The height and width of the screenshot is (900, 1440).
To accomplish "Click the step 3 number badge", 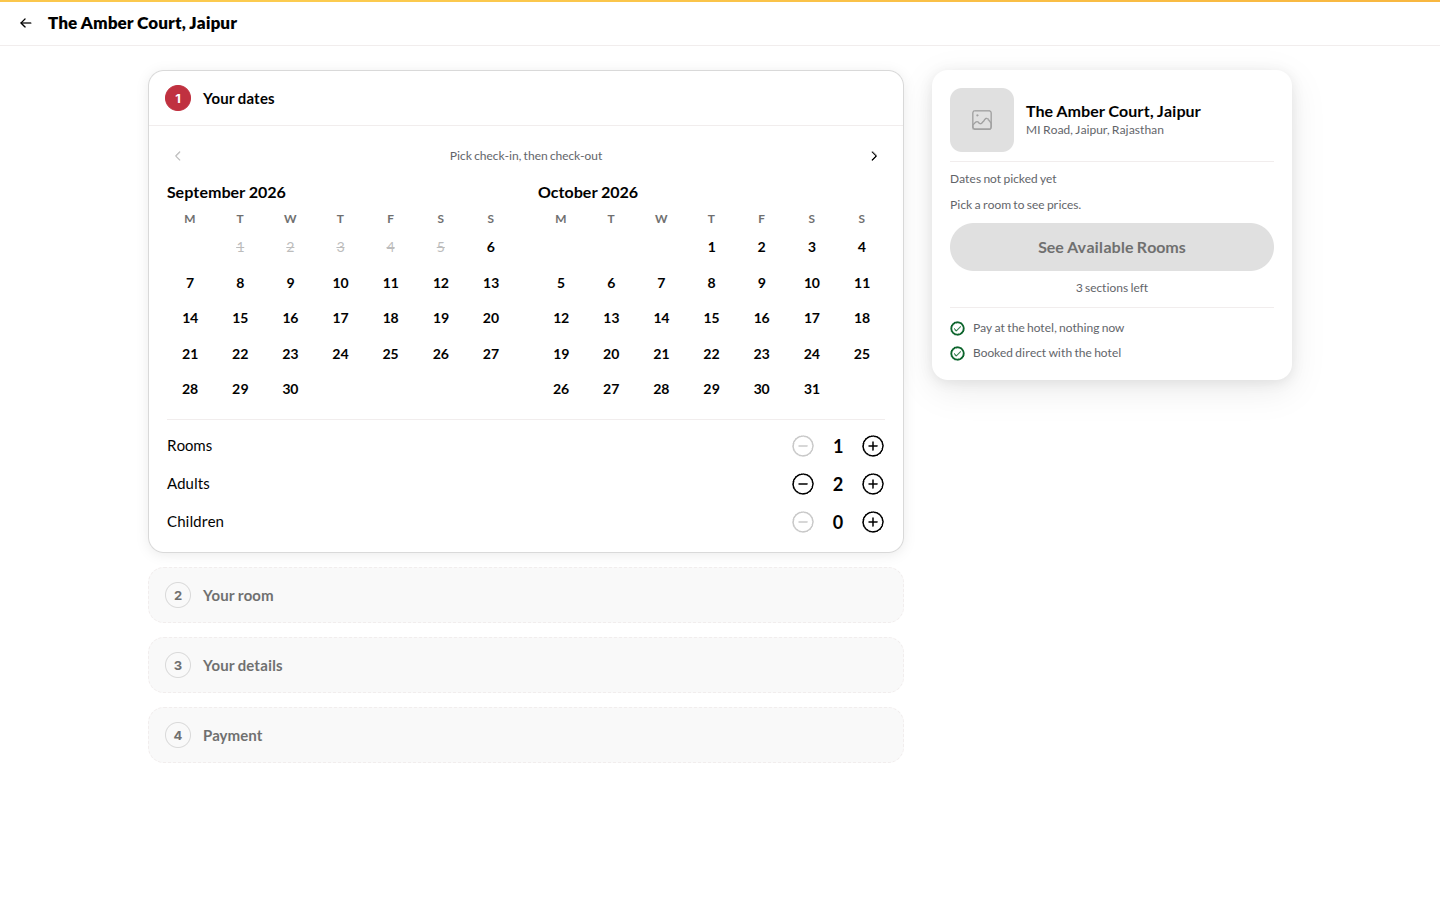I will tap(178, 665).
